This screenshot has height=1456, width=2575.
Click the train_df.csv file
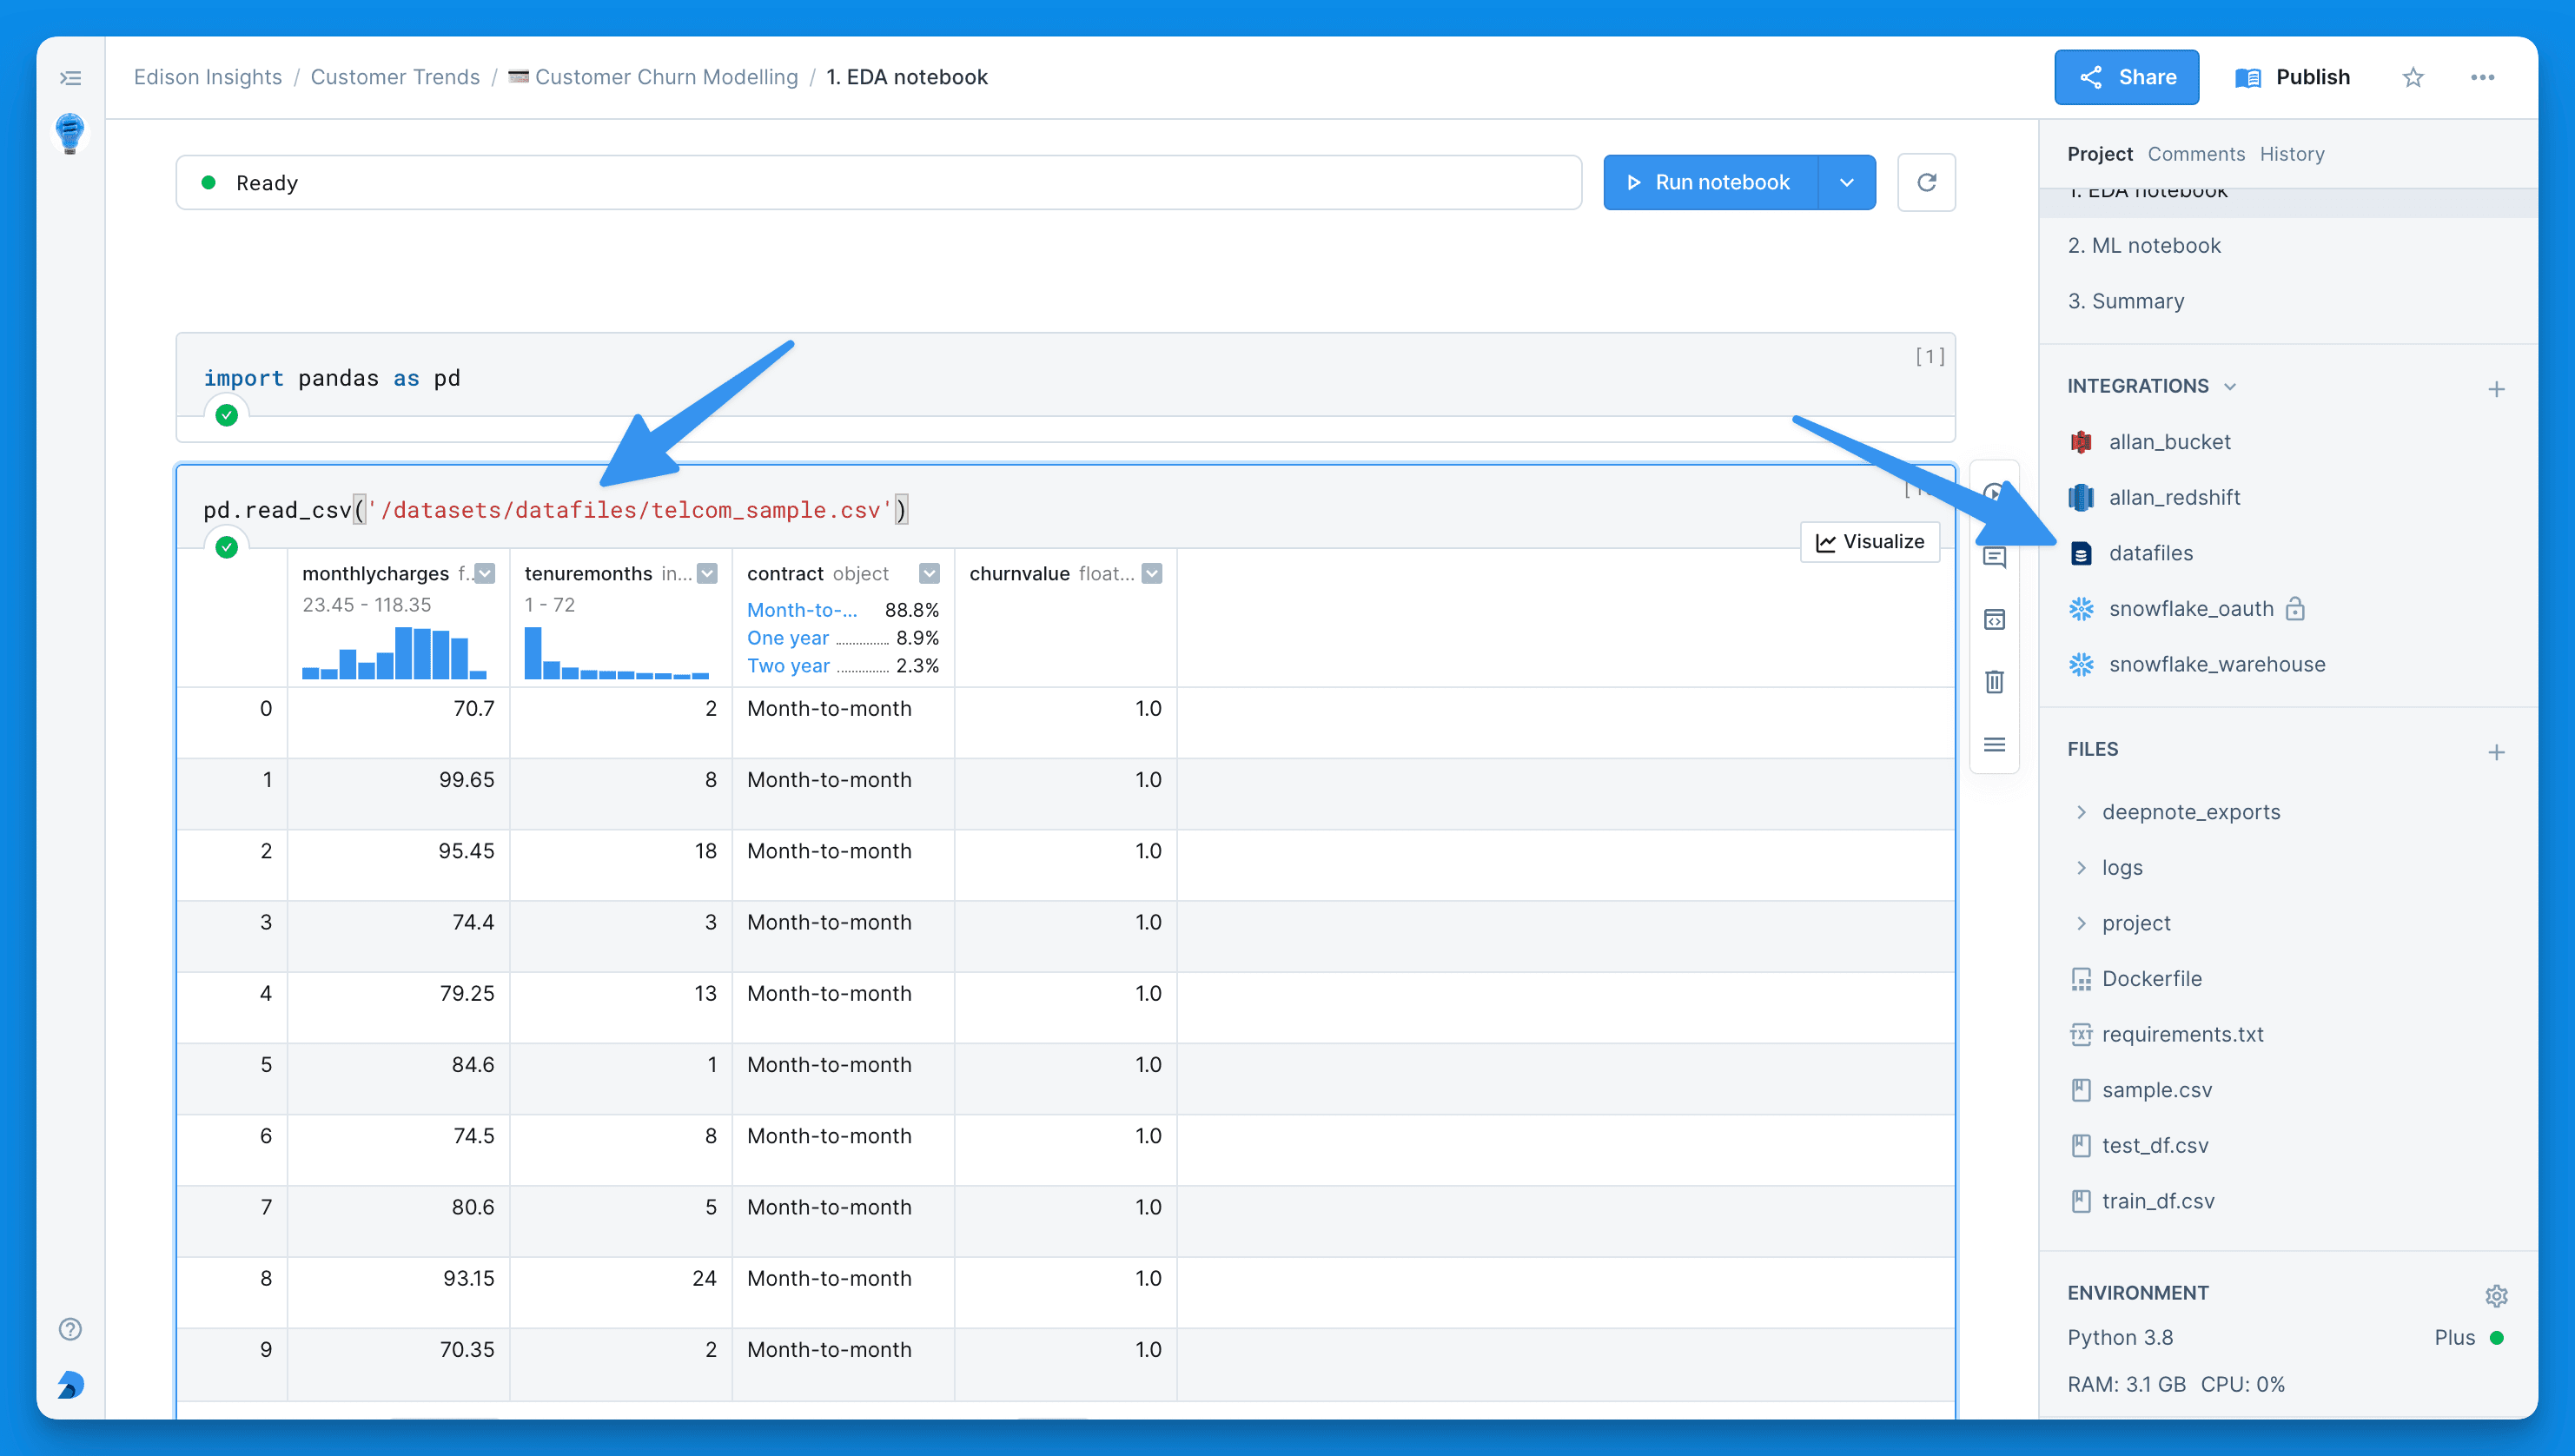(x=2160, y=1201)
